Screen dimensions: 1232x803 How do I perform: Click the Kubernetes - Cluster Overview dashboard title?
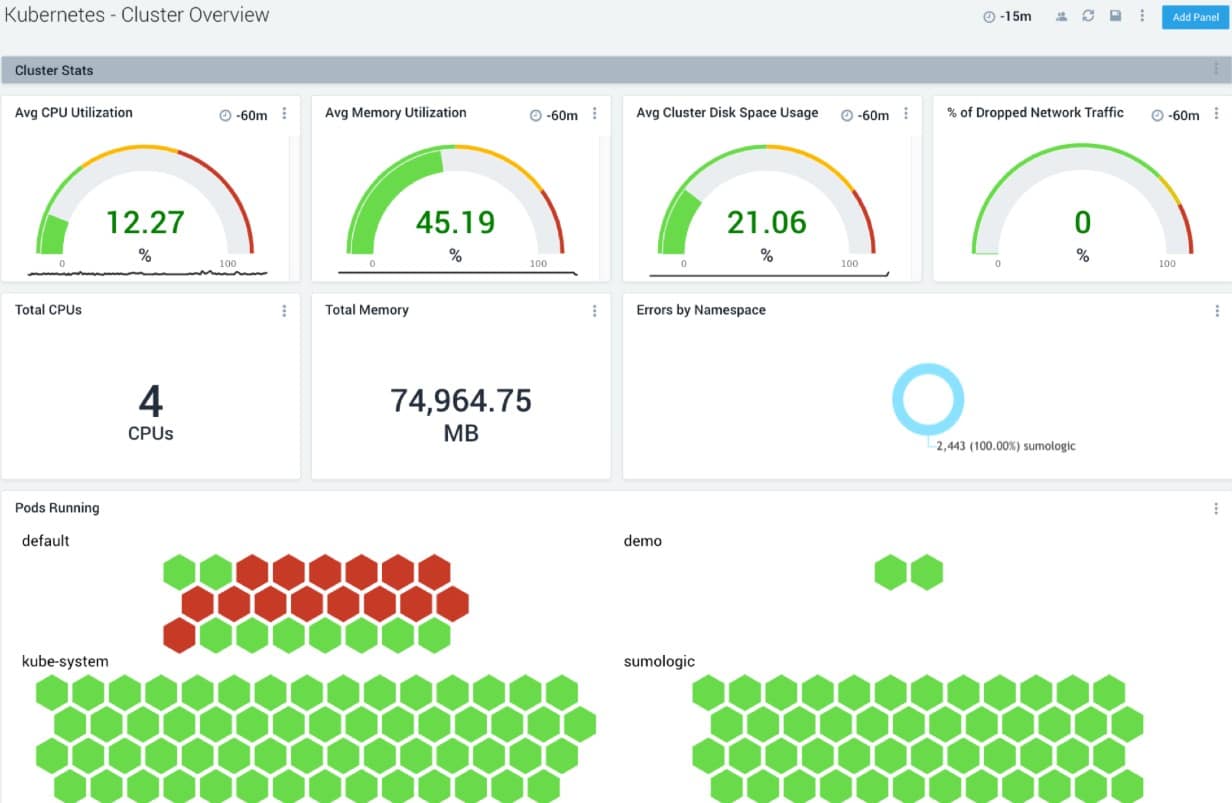coord(137,15)
